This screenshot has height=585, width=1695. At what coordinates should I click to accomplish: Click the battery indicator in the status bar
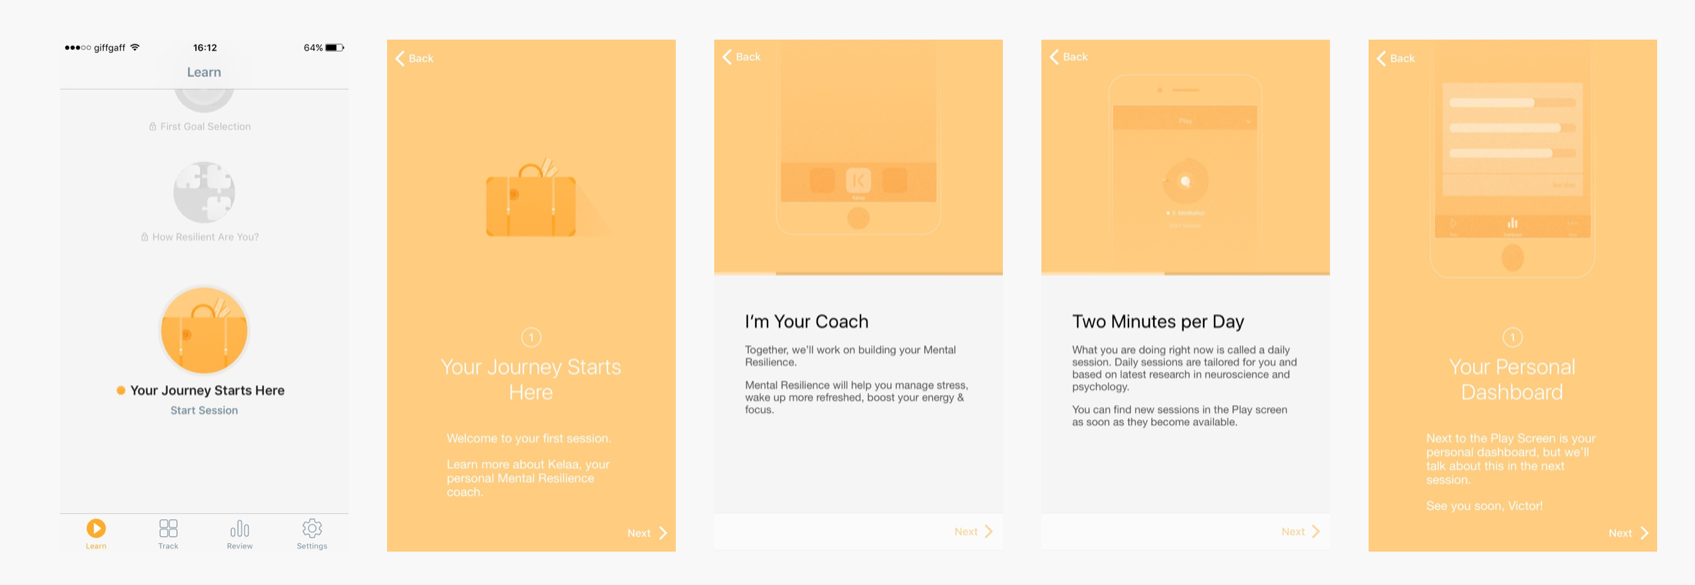coord(334,48)
